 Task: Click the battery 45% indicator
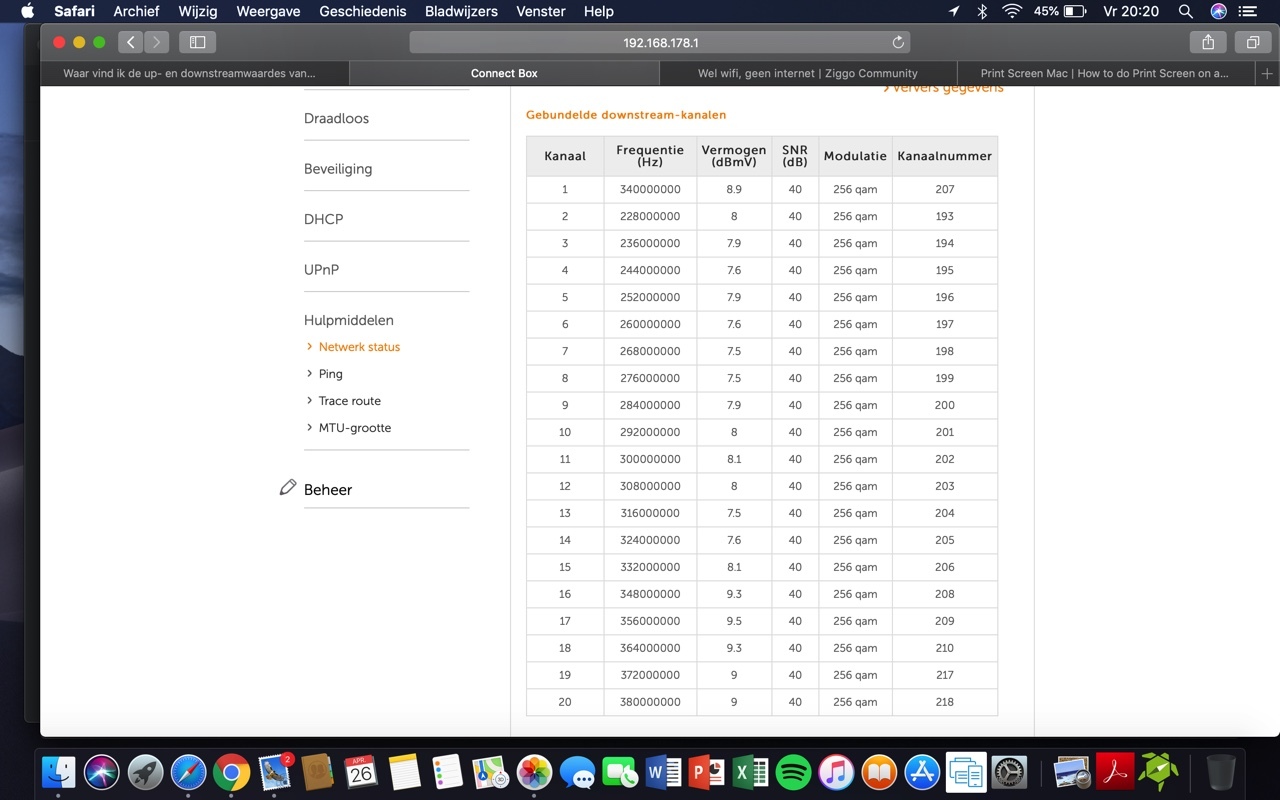[1060, 11]
